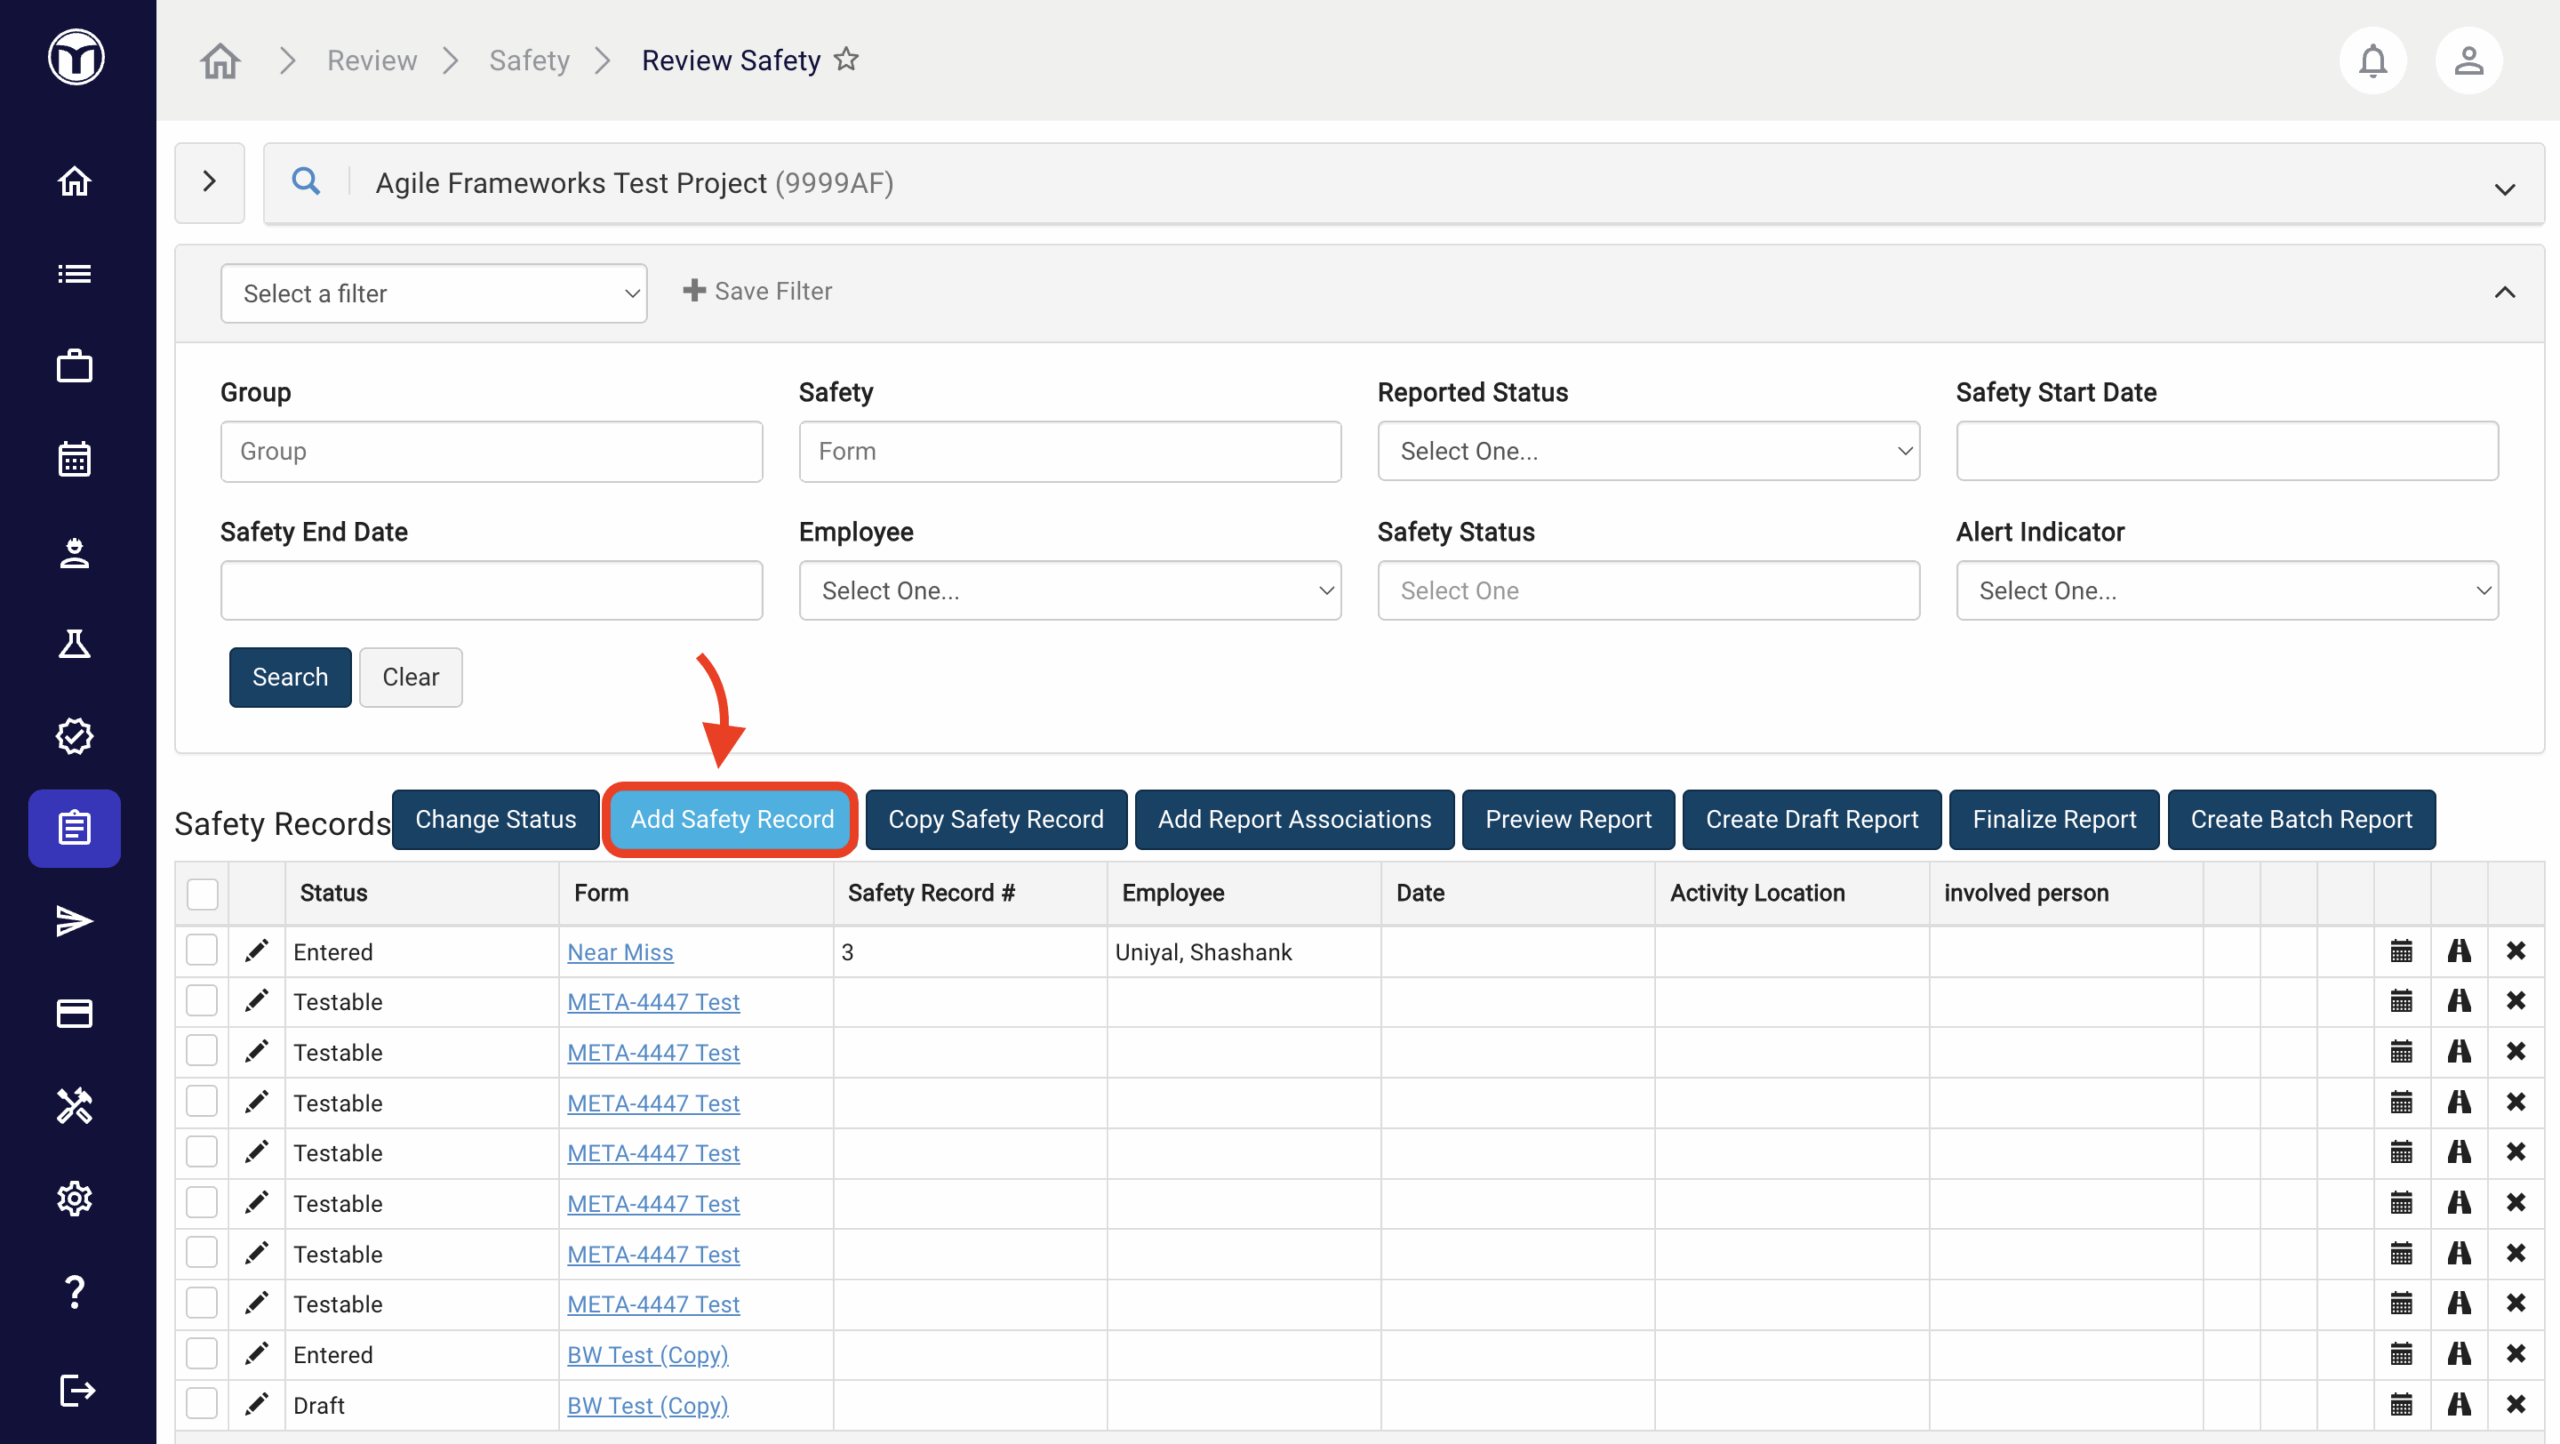Click the Safety Start Date input field

(2226, 451)
